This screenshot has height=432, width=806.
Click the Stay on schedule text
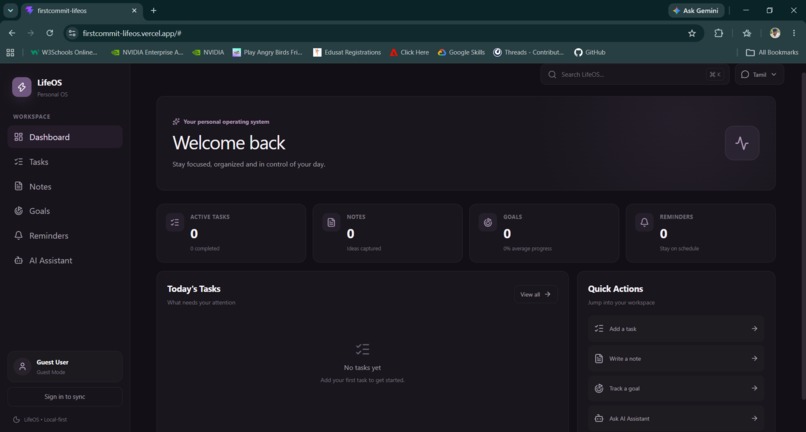(679, 249)
